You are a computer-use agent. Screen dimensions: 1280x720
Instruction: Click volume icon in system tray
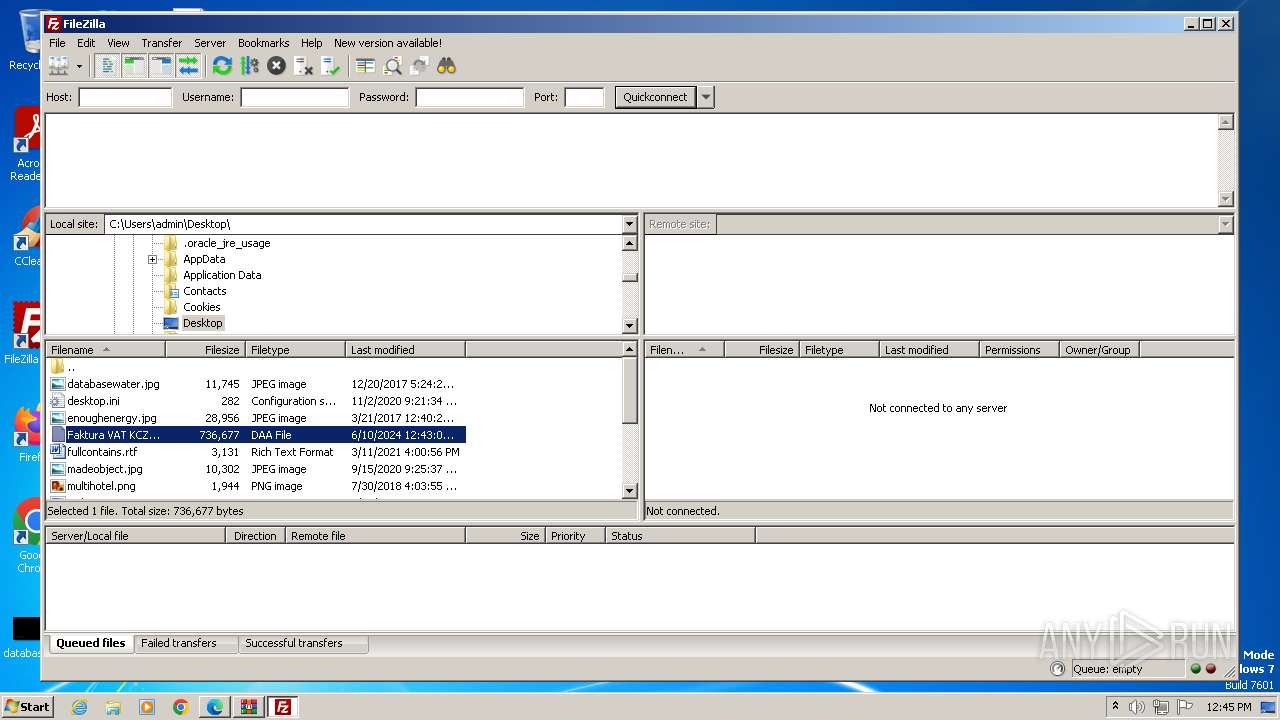(x=1137, y=707)
